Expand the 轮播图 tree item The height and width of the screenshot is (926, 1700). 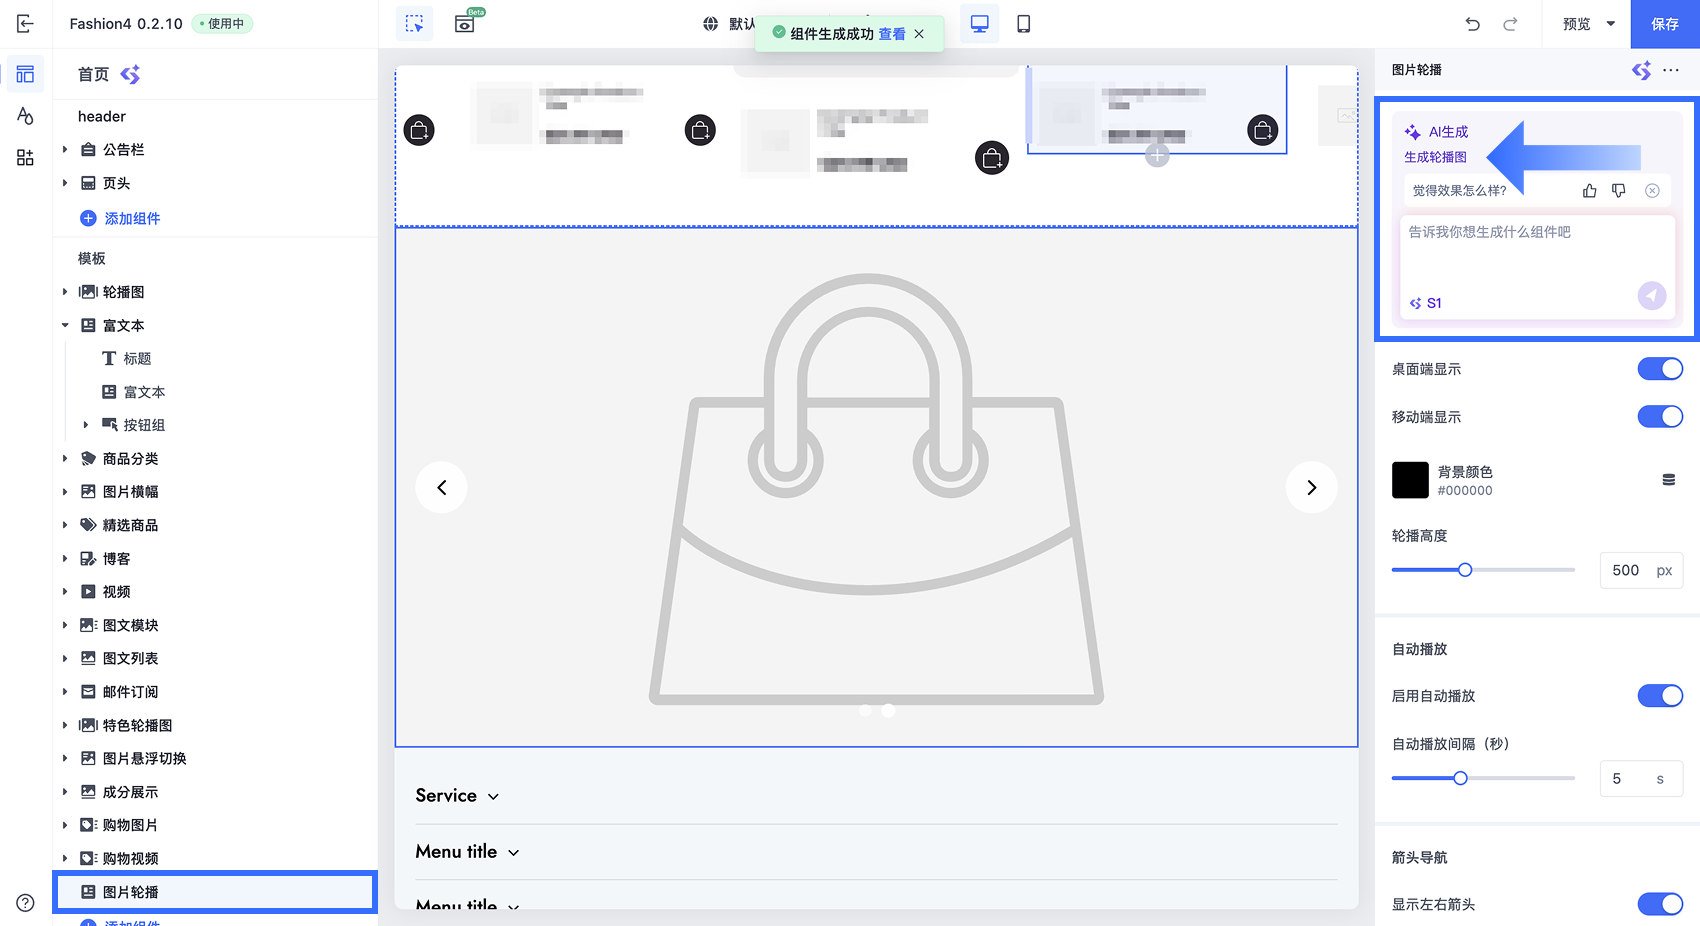click(65, 292)
